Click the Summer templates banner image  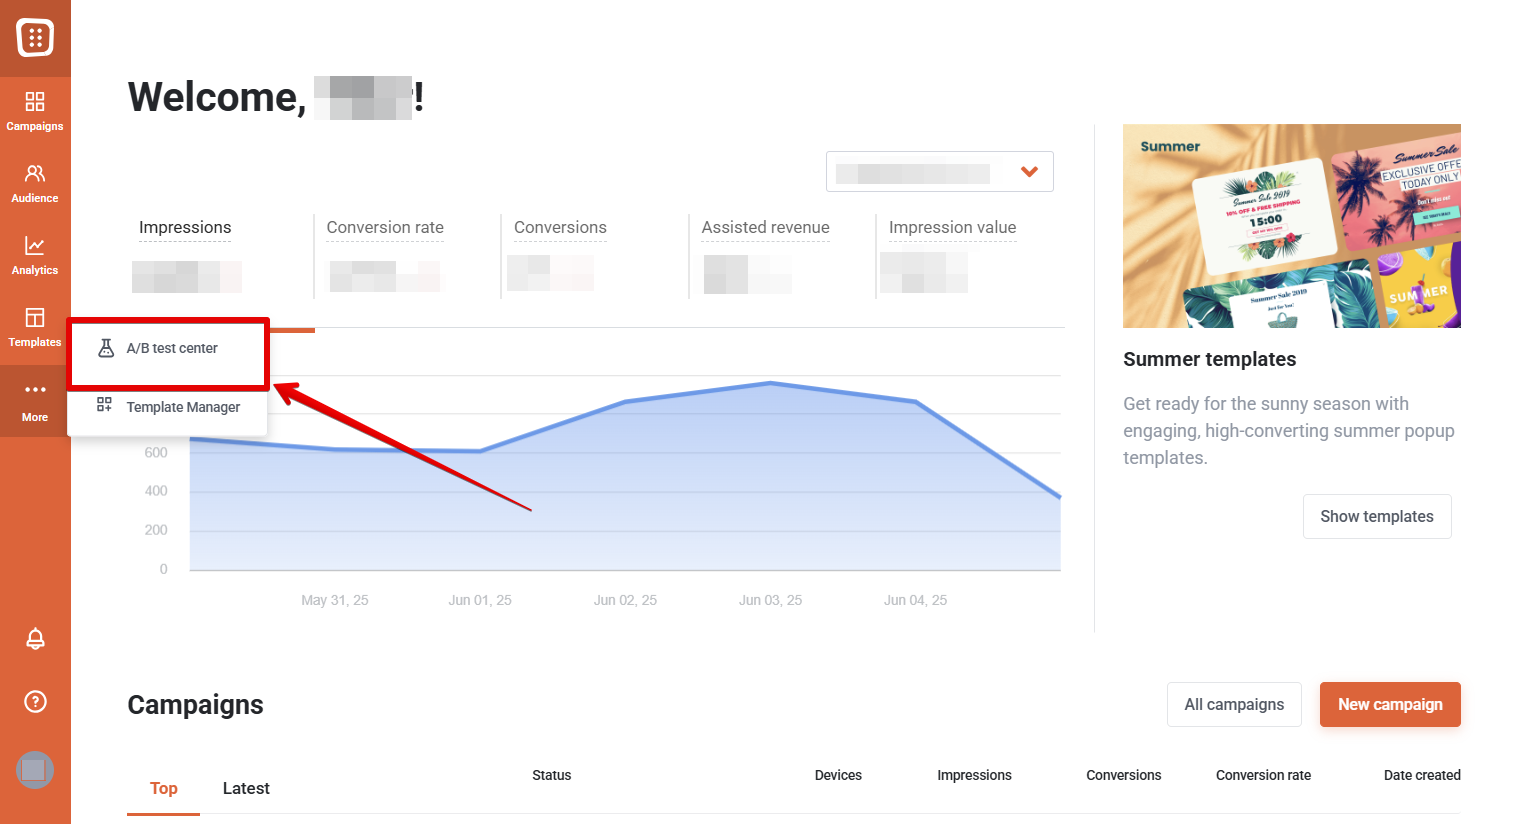coord(1291,226)
